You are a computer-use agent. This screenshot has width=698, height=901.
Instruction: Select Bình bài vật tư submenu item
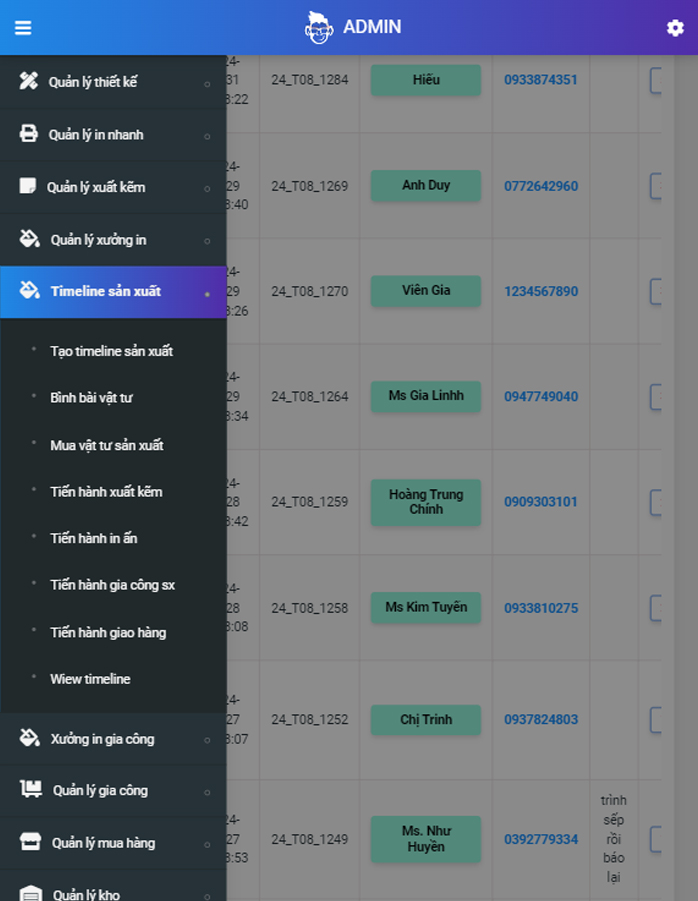pos(91,398)
